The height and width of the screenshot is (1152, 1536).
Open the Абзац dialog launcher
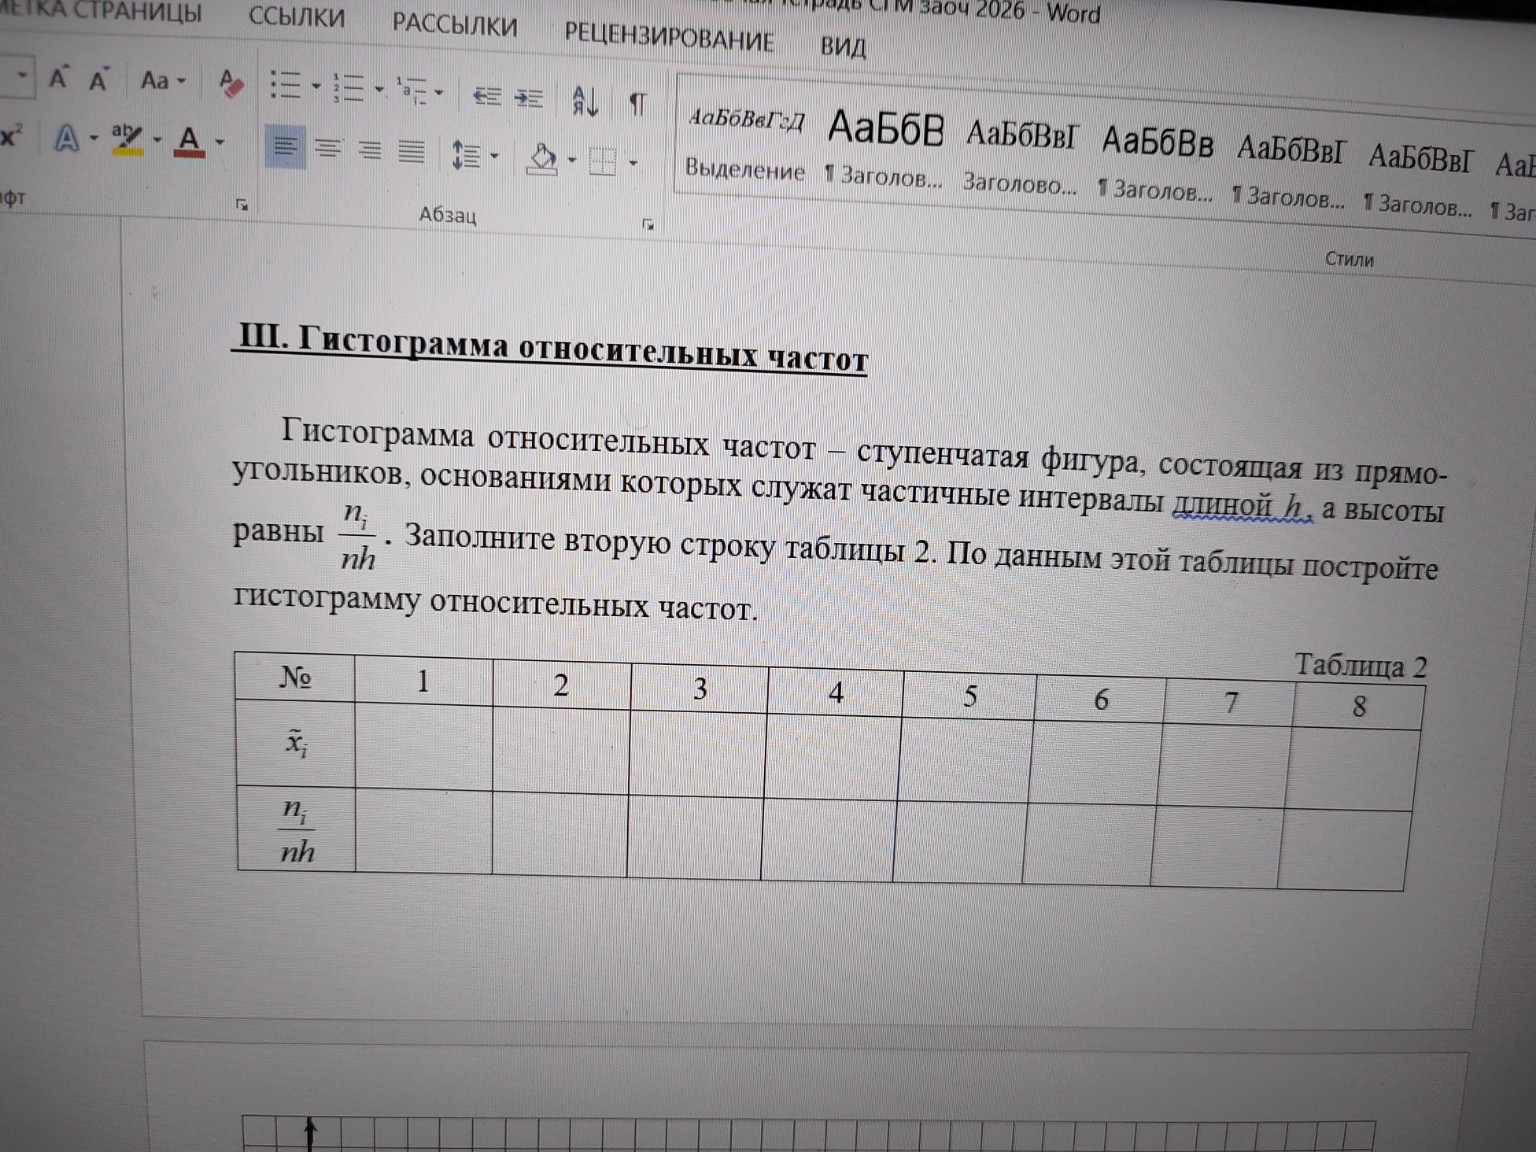tap(649, 224)
